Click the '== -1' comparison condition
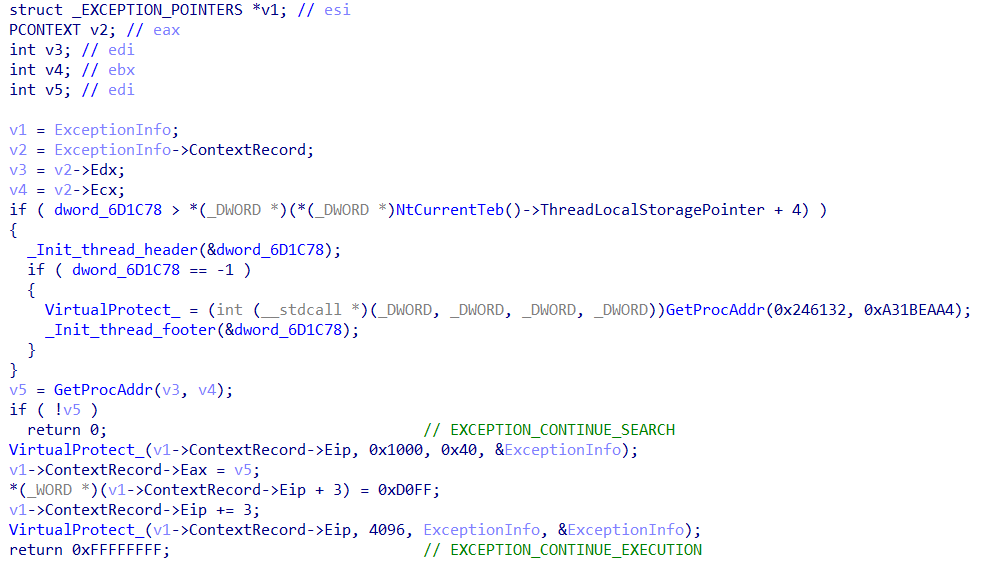This screenshot has height=565, width=1000. click(212, 270)
